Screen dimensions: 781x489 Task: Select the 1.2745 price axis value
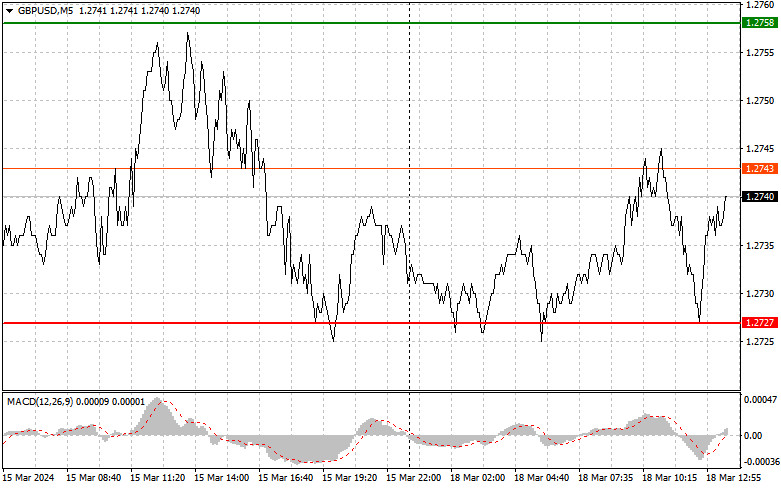coord(760,148)
